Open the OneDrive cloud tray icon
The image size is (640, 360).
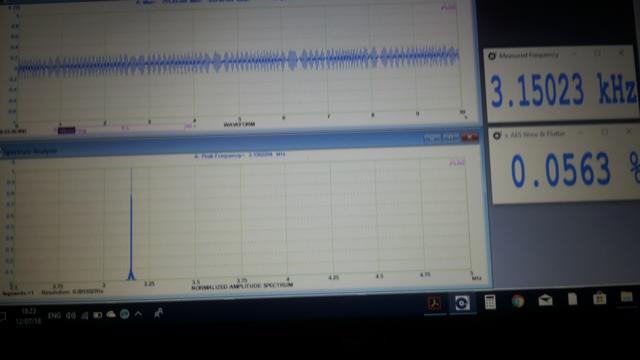coord(111,314)
